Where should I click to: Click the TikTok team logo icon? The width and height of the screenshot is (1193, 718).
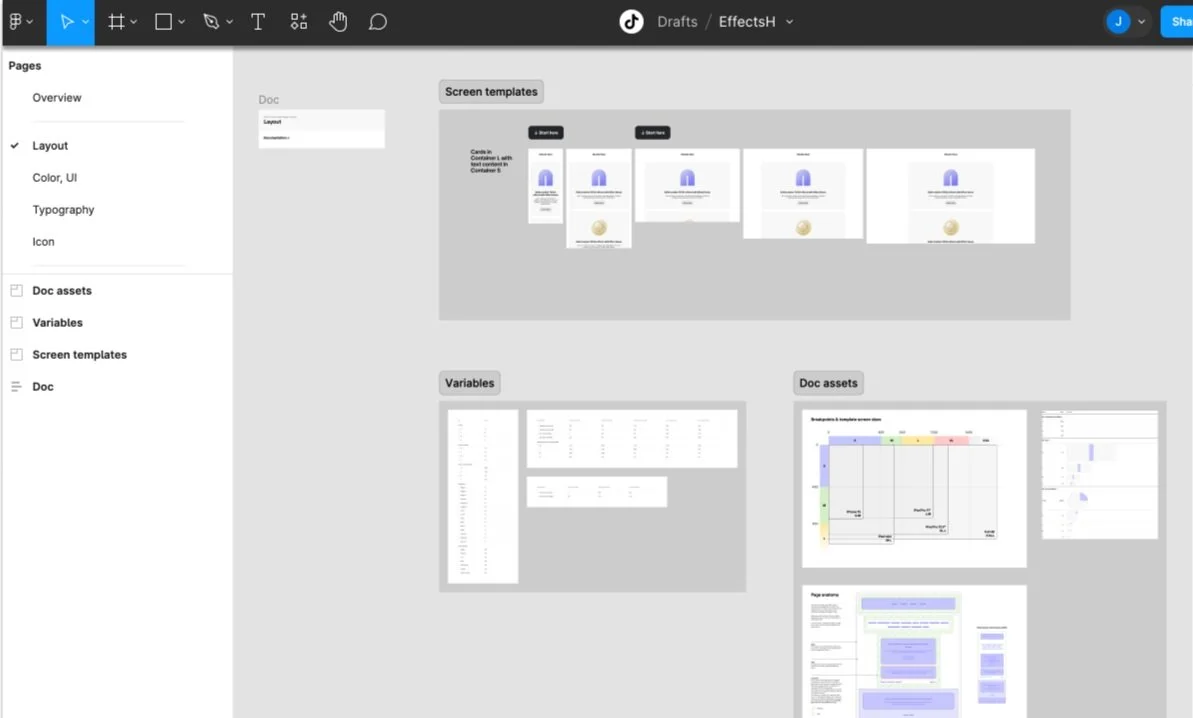pos(631,22)
